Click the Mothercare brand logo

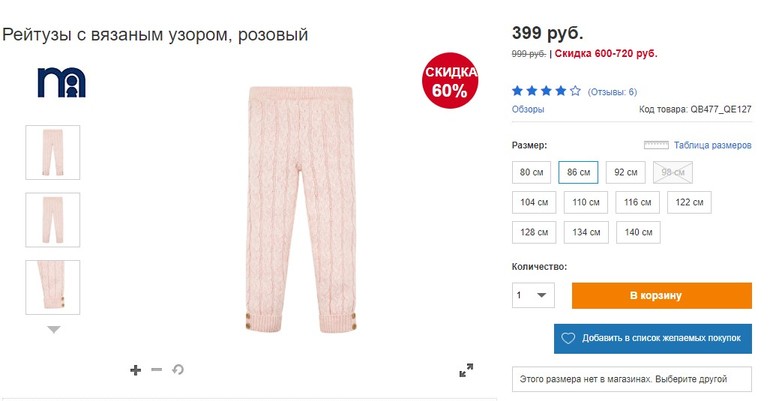tap(62, 82)
